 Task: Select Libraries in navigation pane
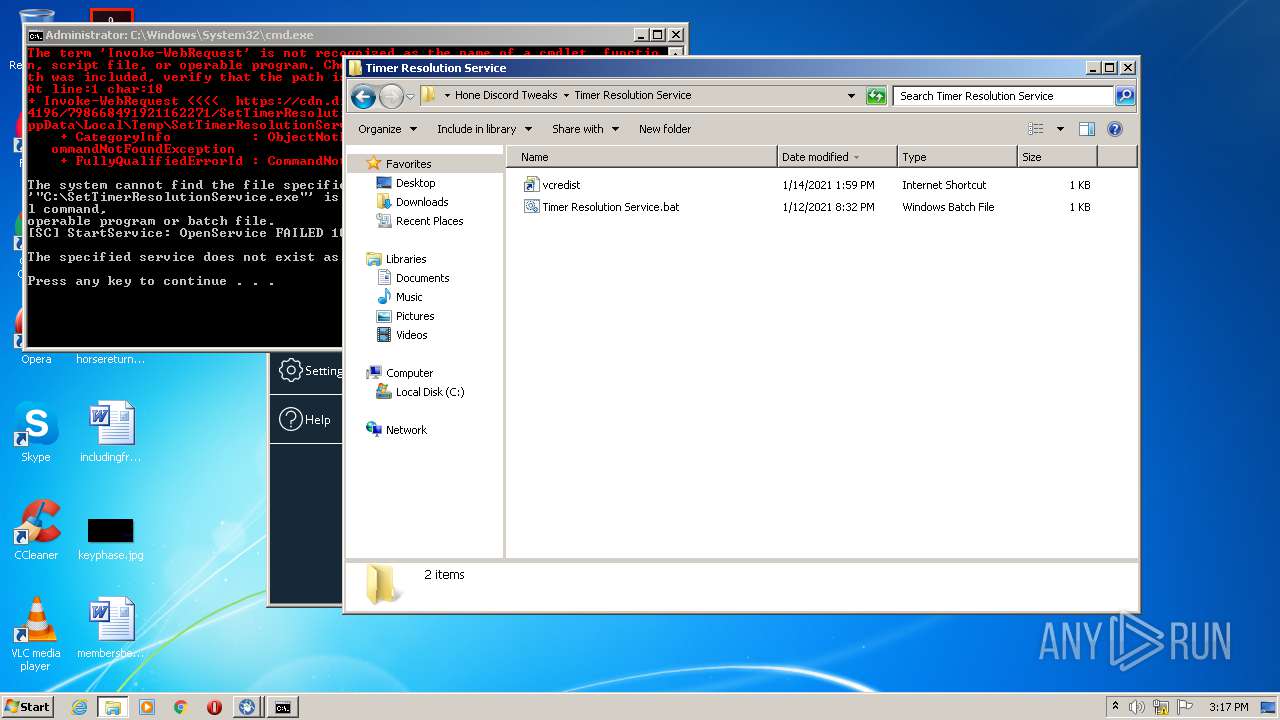406,259
